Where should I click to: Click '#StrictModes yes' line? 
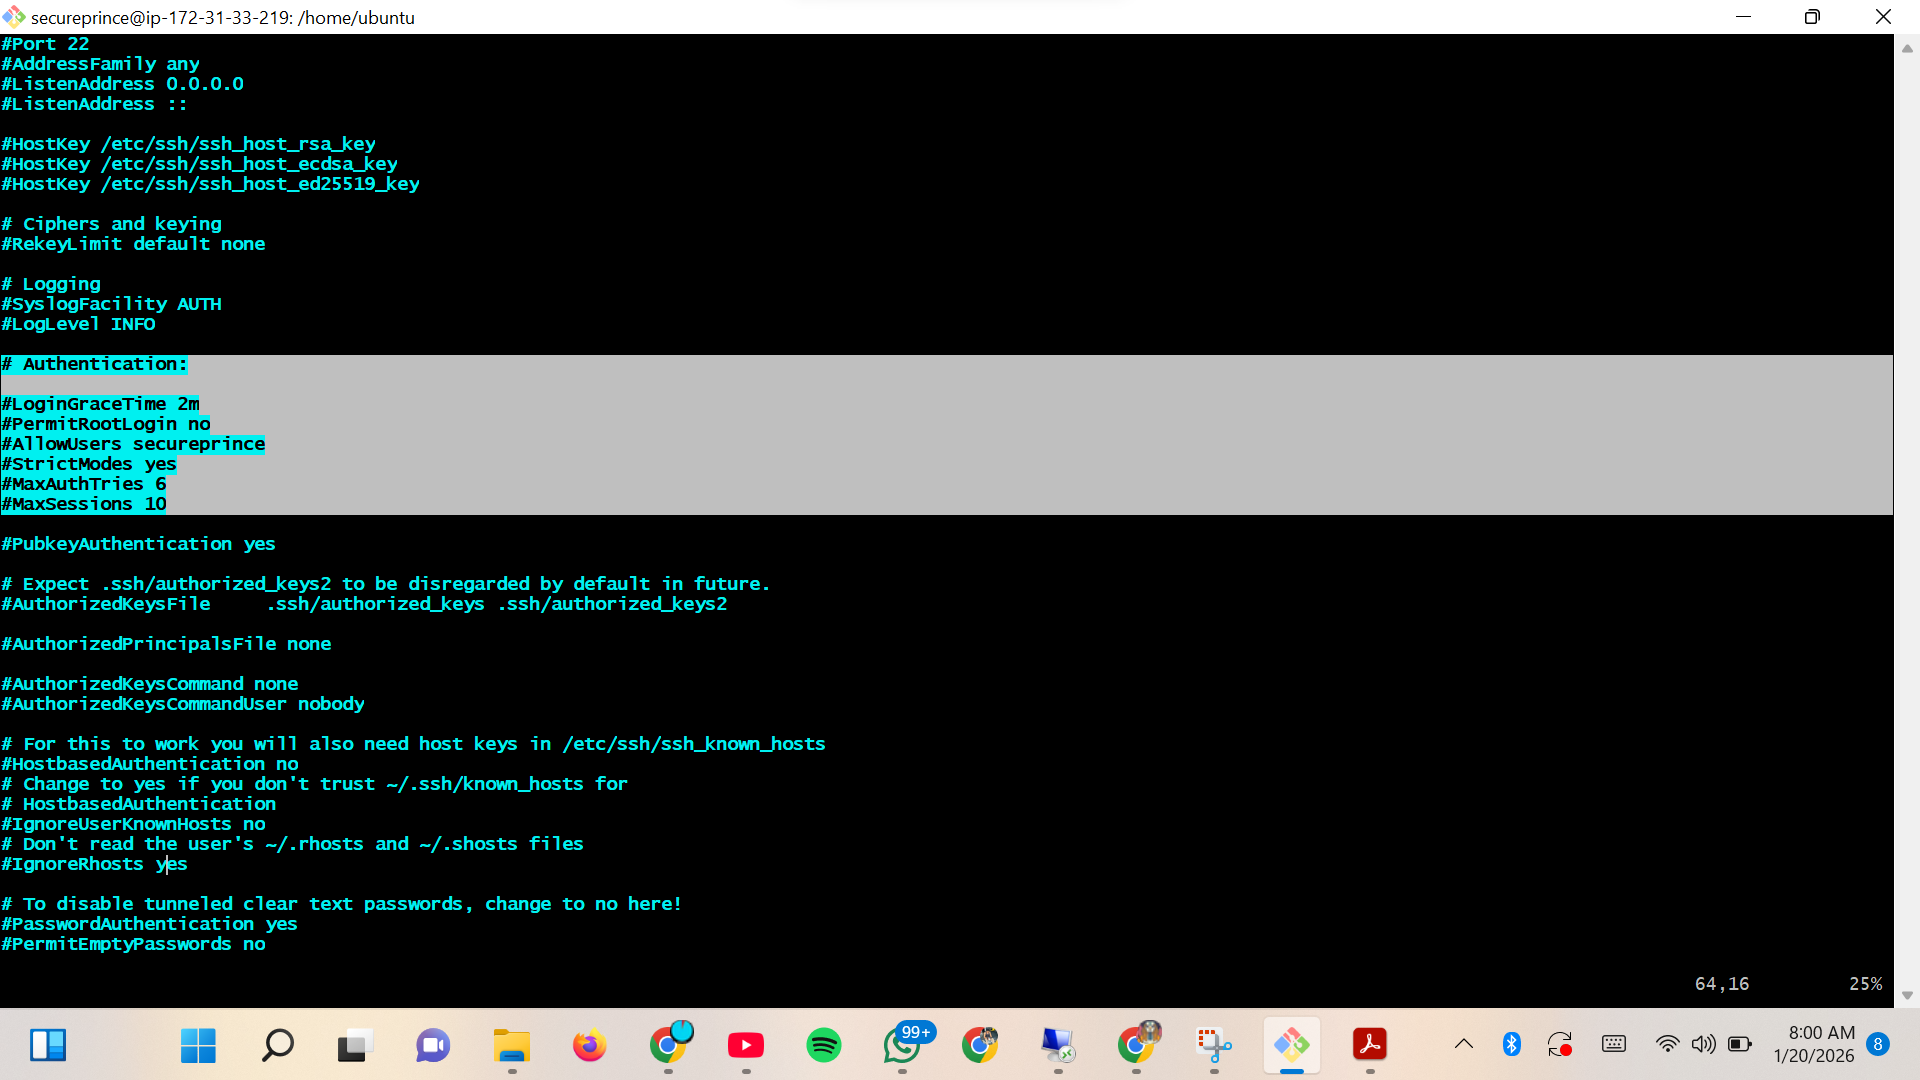(x=90, y=464)
